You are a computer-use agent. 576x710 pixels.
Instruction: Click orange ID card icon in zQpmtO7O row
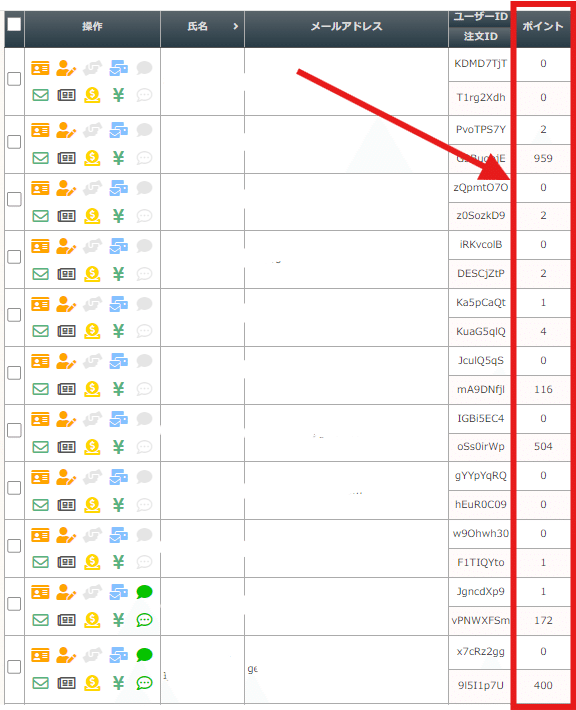[x=40, y=188]
